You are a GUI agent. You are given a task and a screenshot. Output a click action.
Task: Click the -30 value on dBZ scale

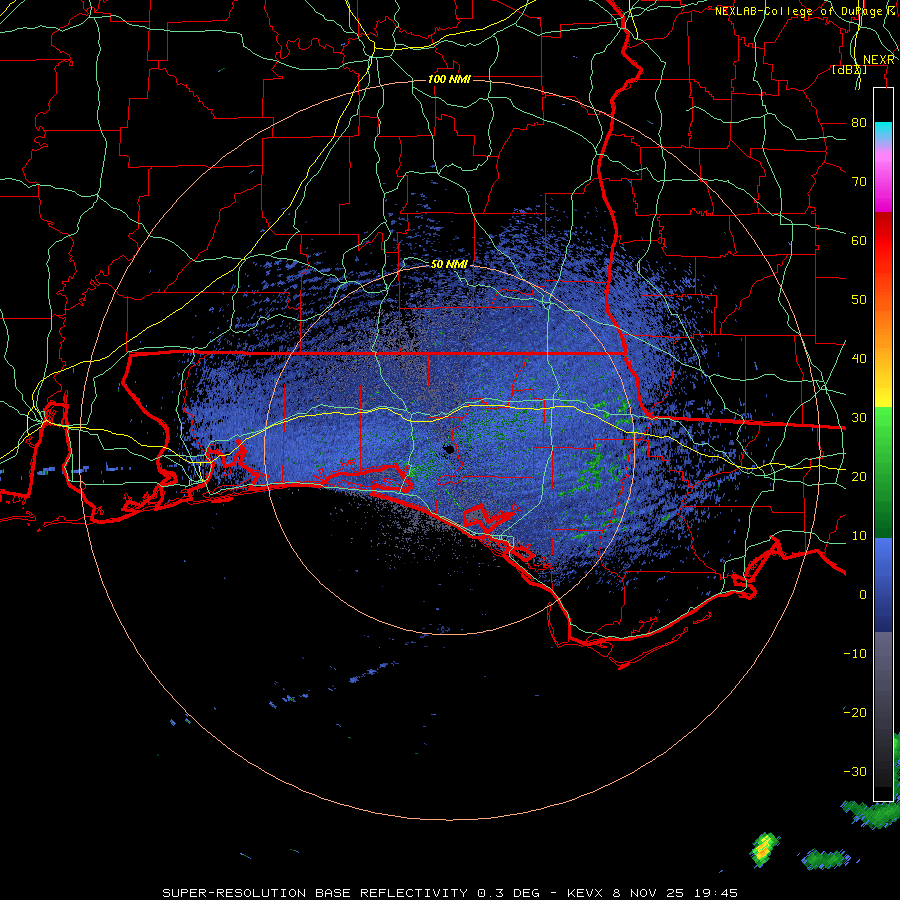pyautogui.click(x=855, y=772)
